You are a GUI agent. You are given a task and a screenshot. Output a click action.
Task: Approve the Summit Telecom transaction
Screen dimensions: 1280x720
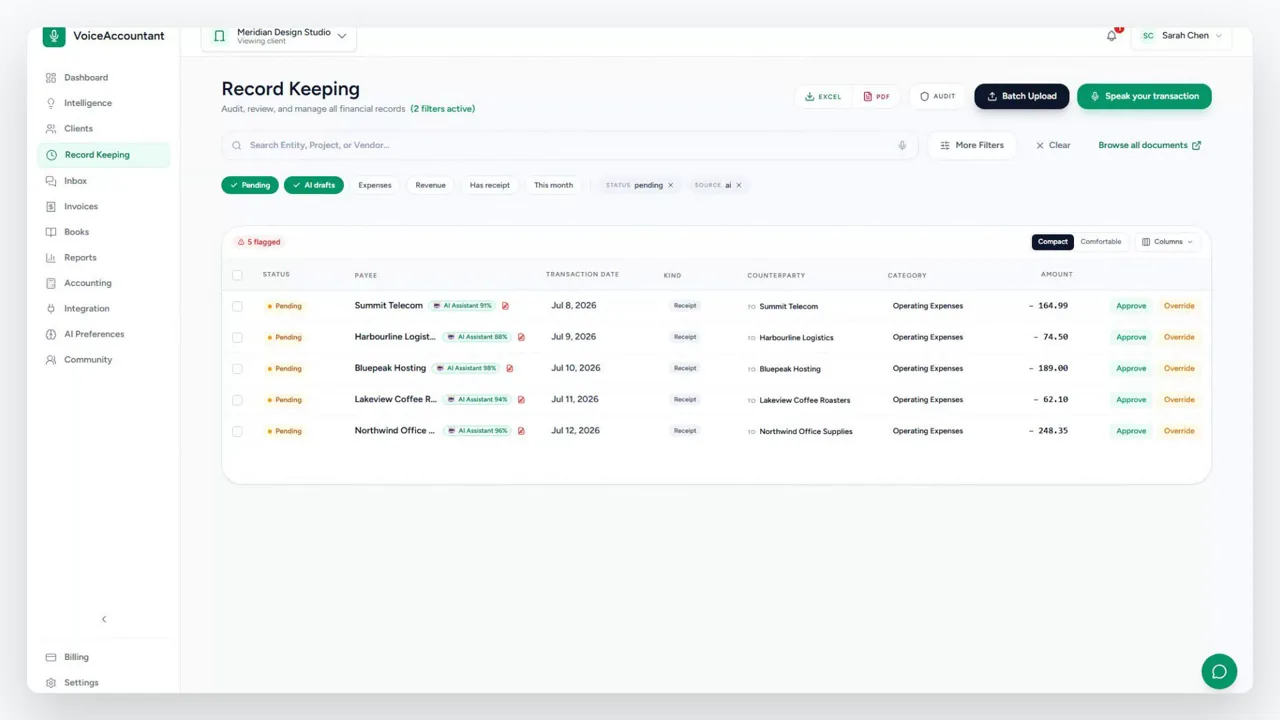1131,306
